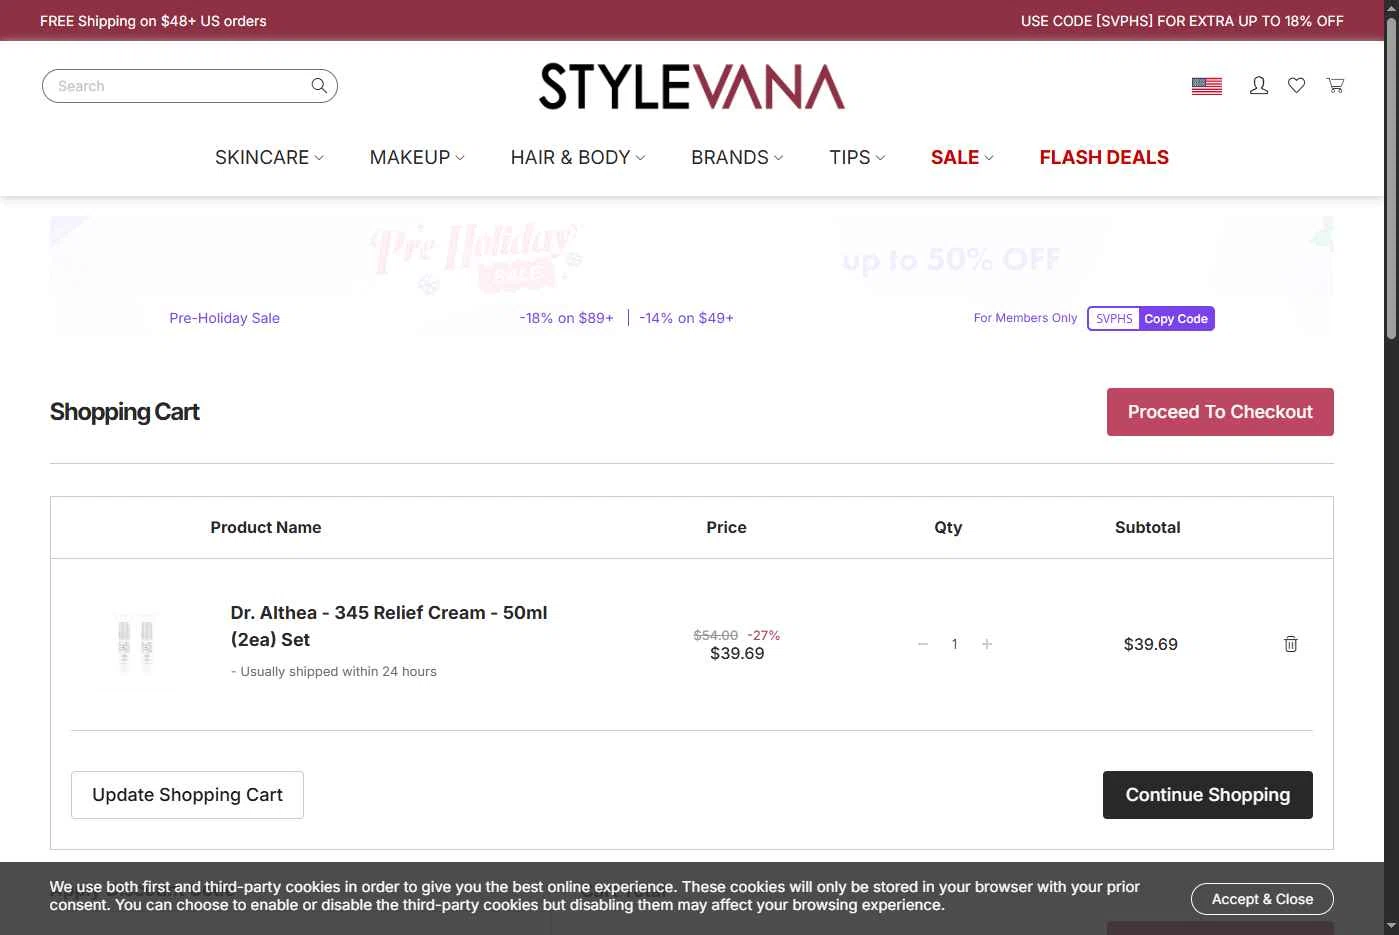Expand the Hair & Body menu
This screenshot has height=935, width=1399.
point(578,158)
